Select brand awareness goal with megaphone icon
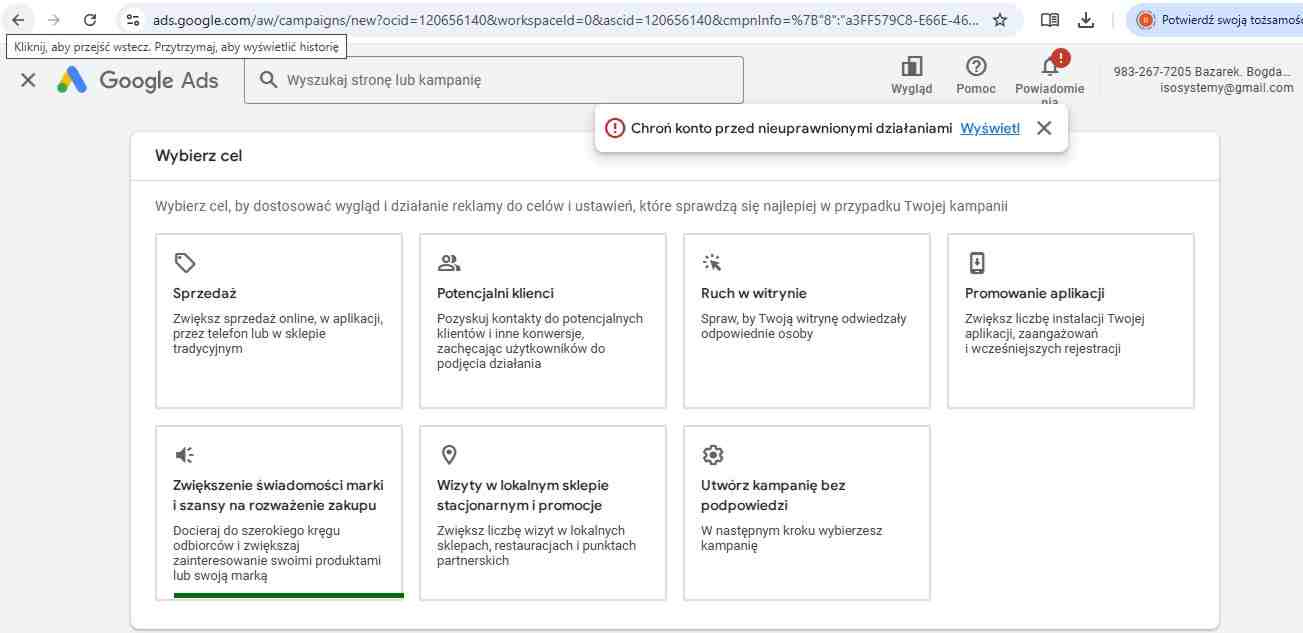The image size is (1303, 633). pyautogui.click(x=279, y=512)
